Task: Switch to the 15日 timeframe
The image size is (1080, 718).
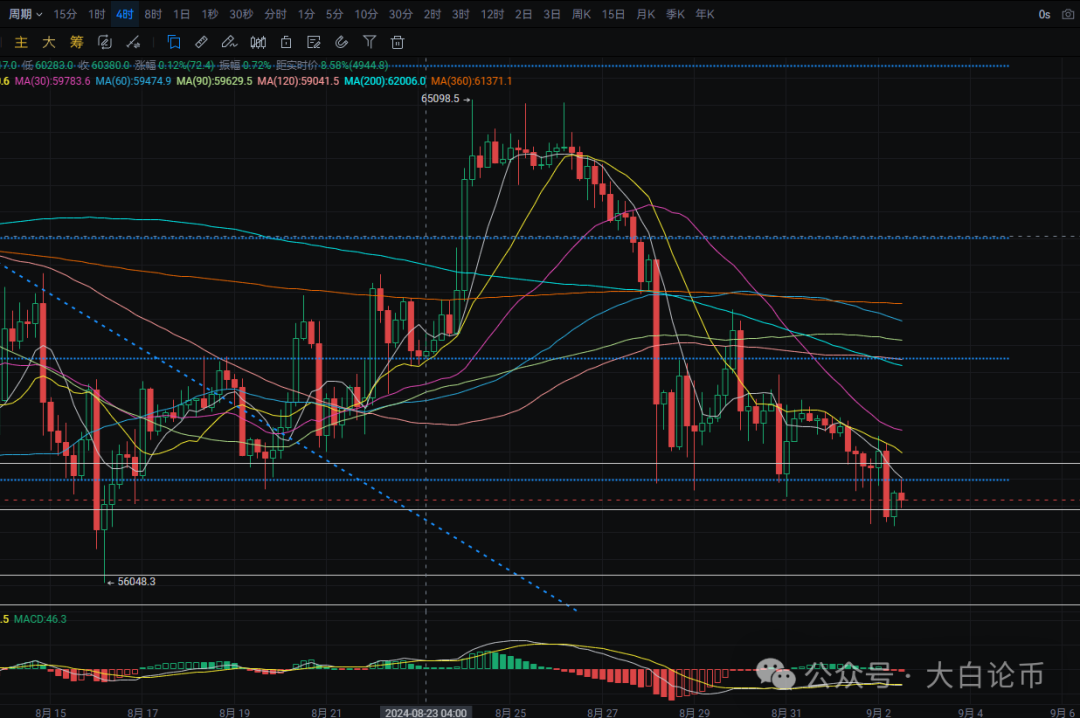Action: coord(613,14)
